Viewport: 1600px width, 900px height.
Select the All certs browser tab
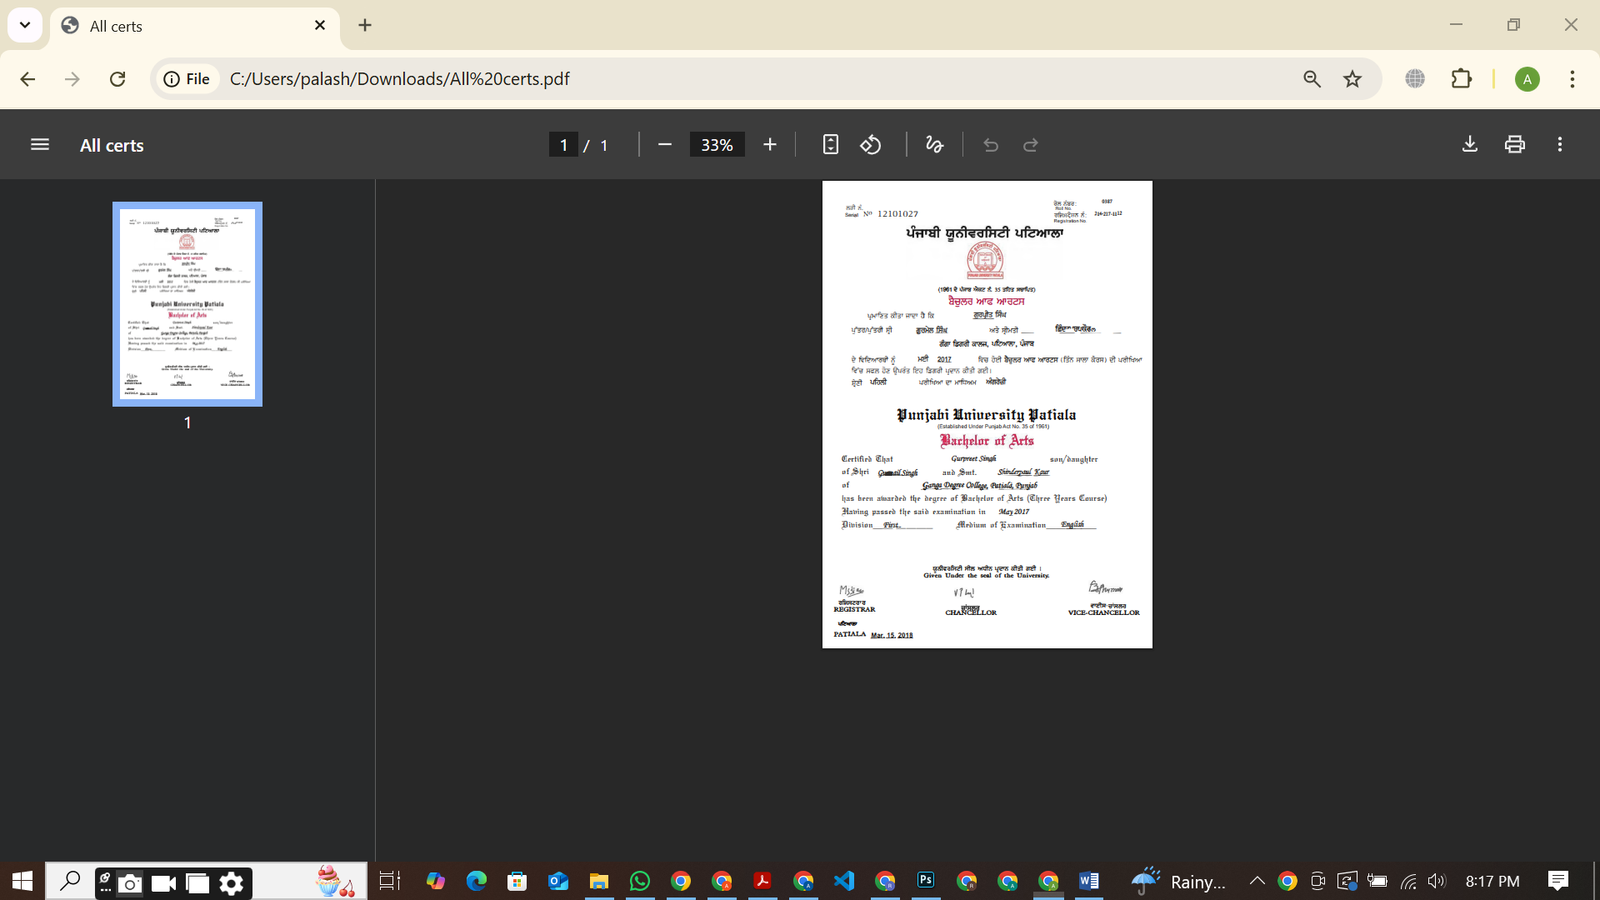(x=195, y=26)
